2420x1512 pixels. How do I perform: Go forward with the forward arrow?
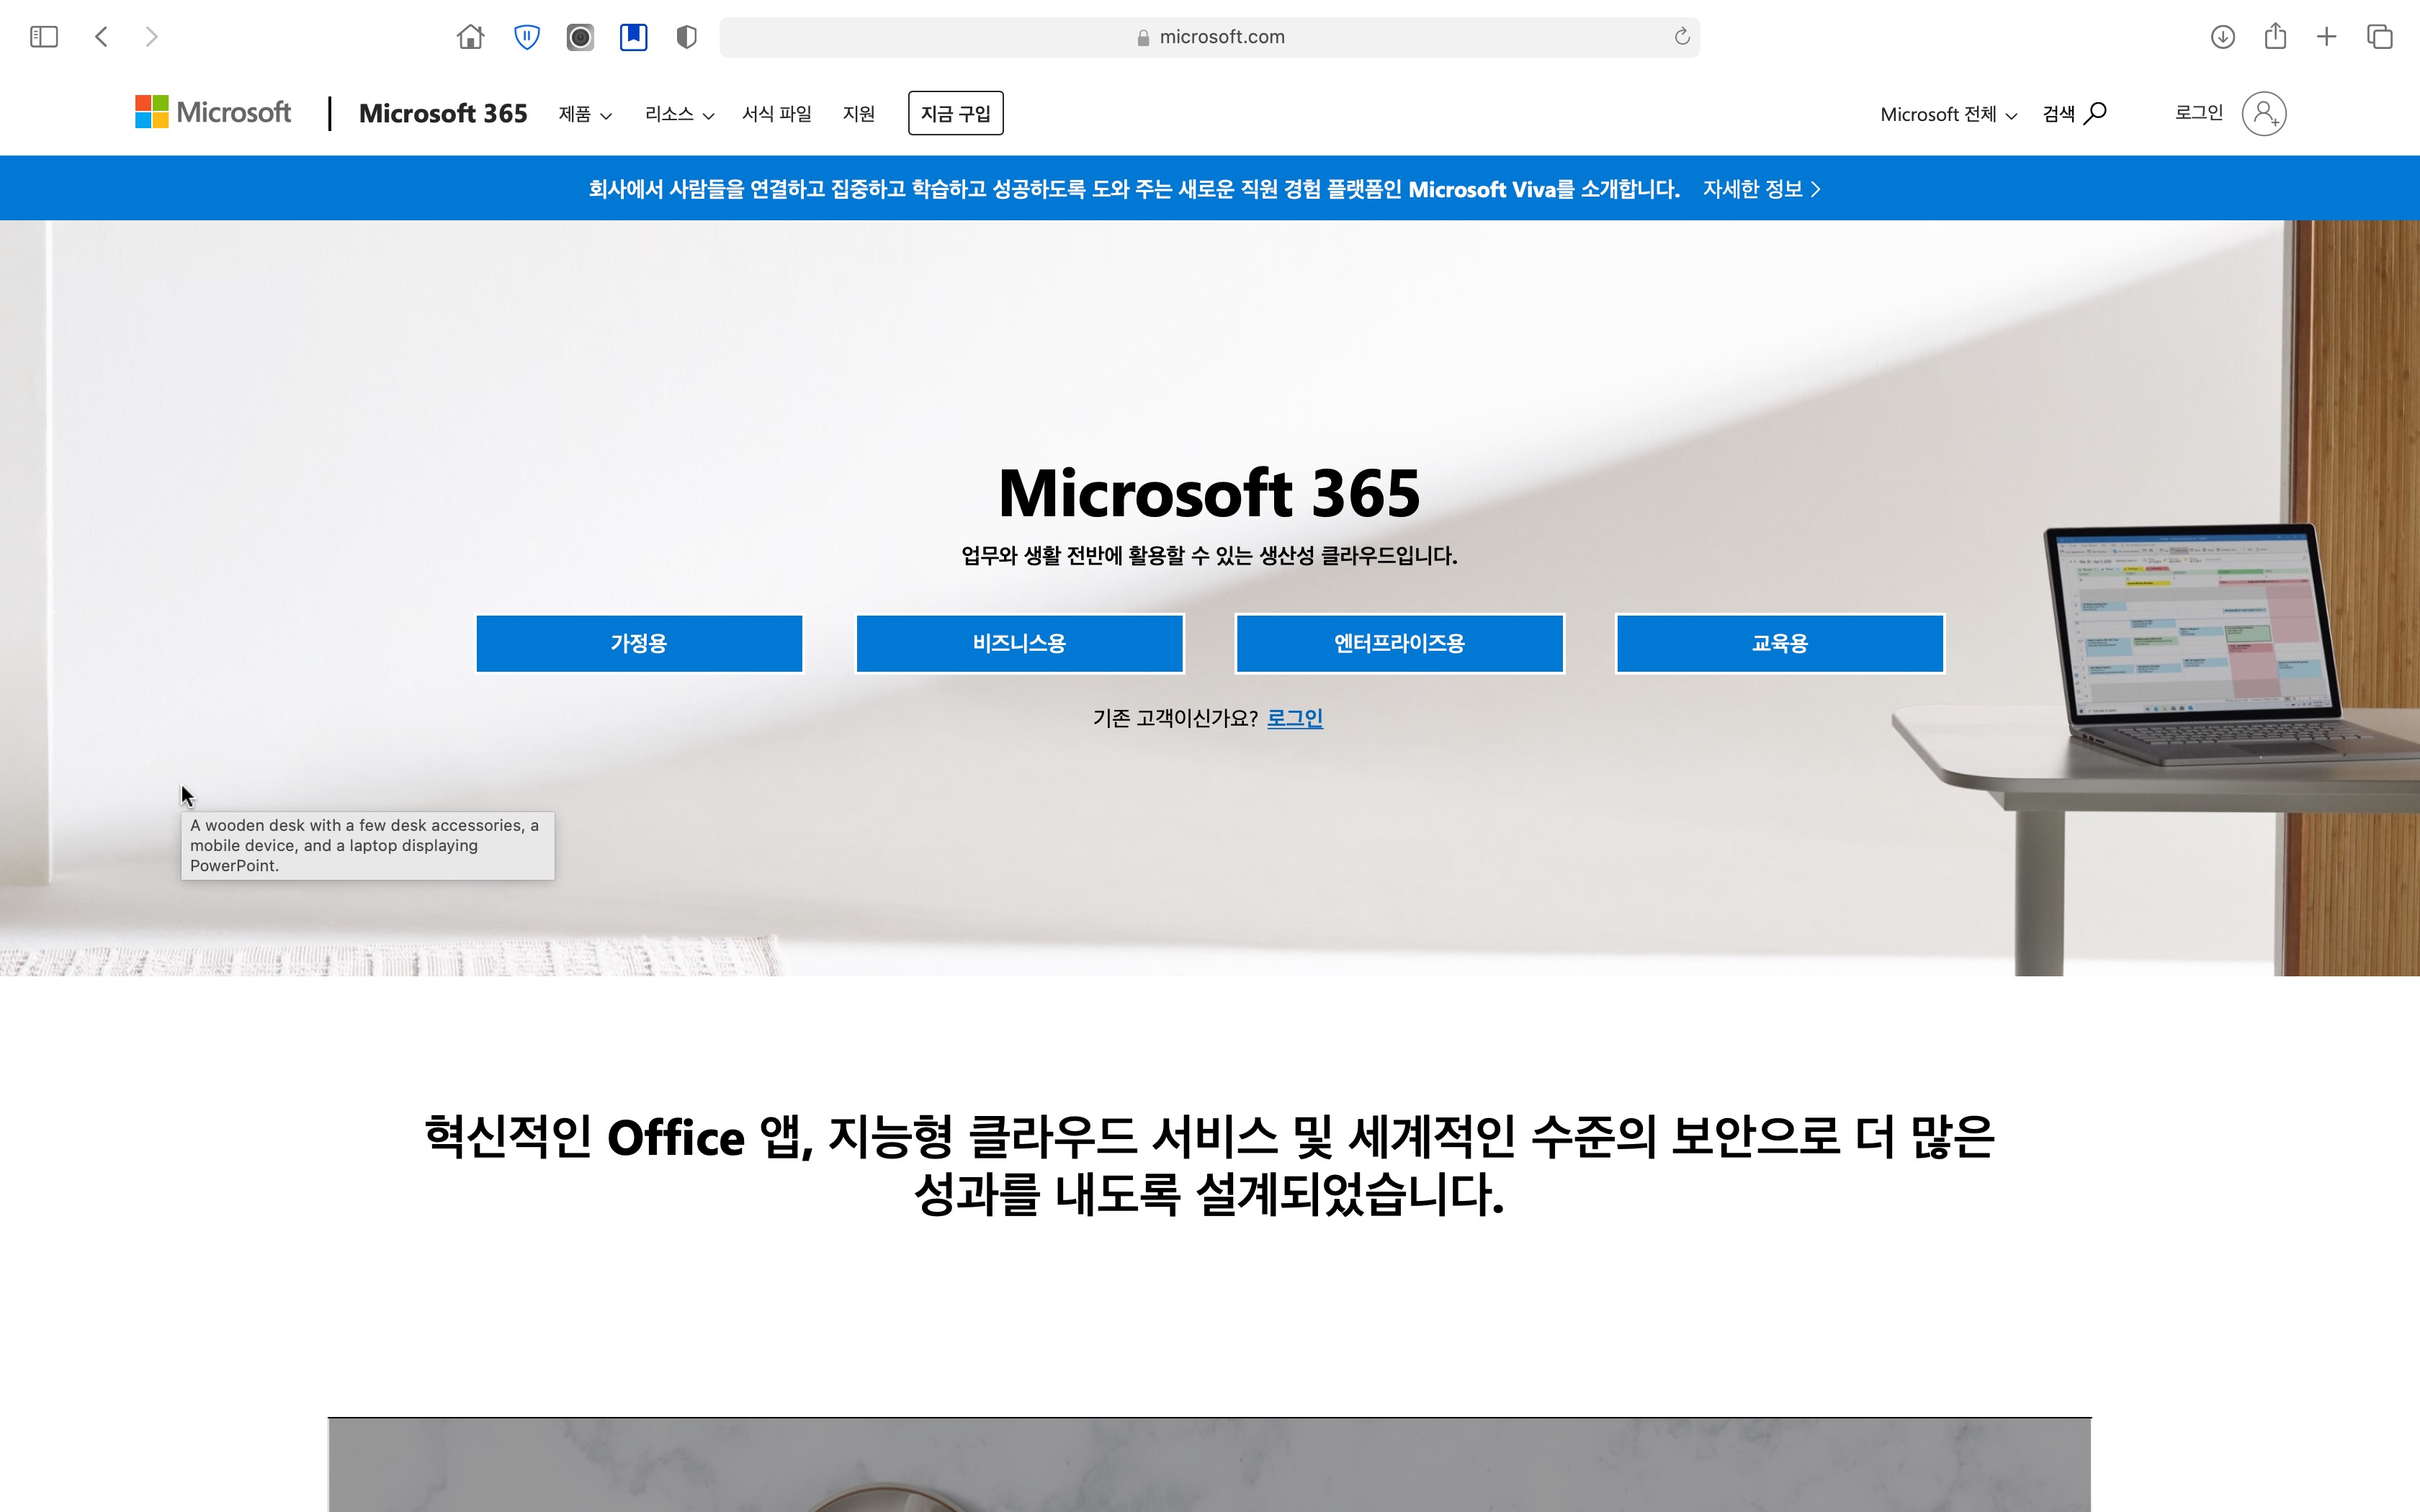tap(151, 37)
